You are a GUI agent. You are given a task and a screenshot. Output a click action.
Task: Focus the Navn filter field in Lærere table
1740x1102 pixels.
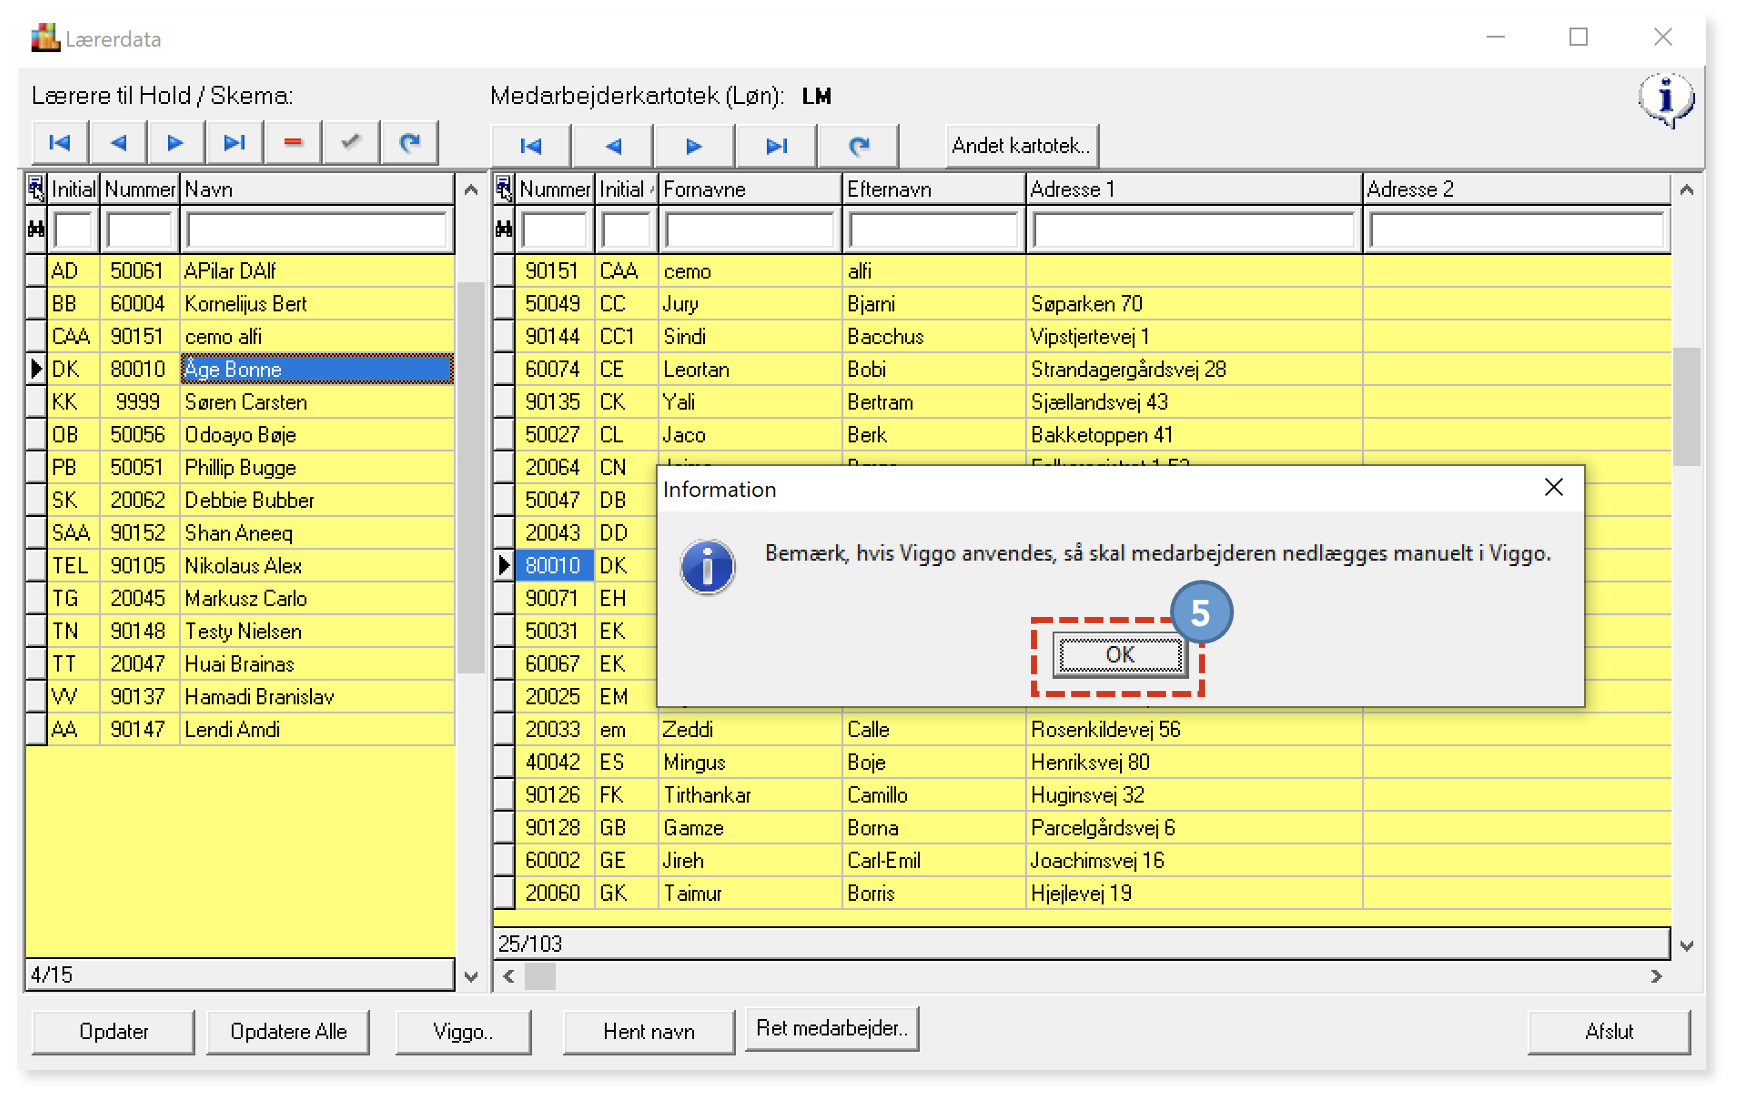point(317,230)
